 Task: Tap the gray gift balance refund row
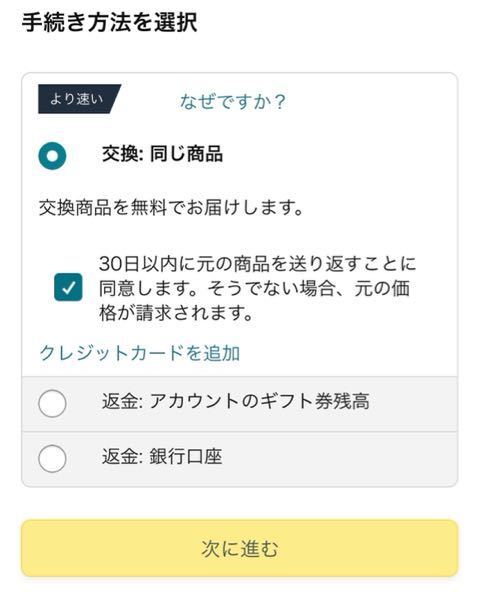[240, 404]
